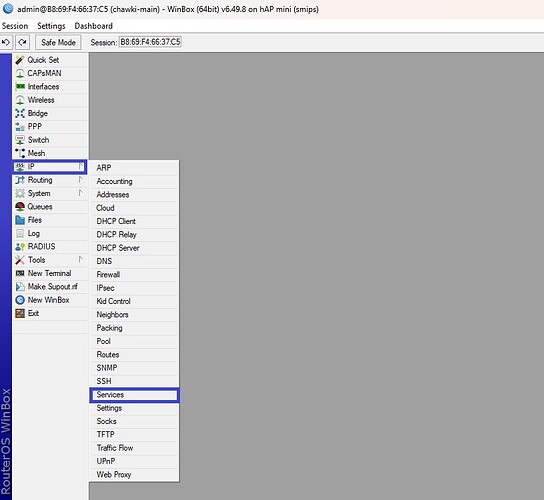
Task: Open the Dashboard menu
Action: [x=94, y=26]
